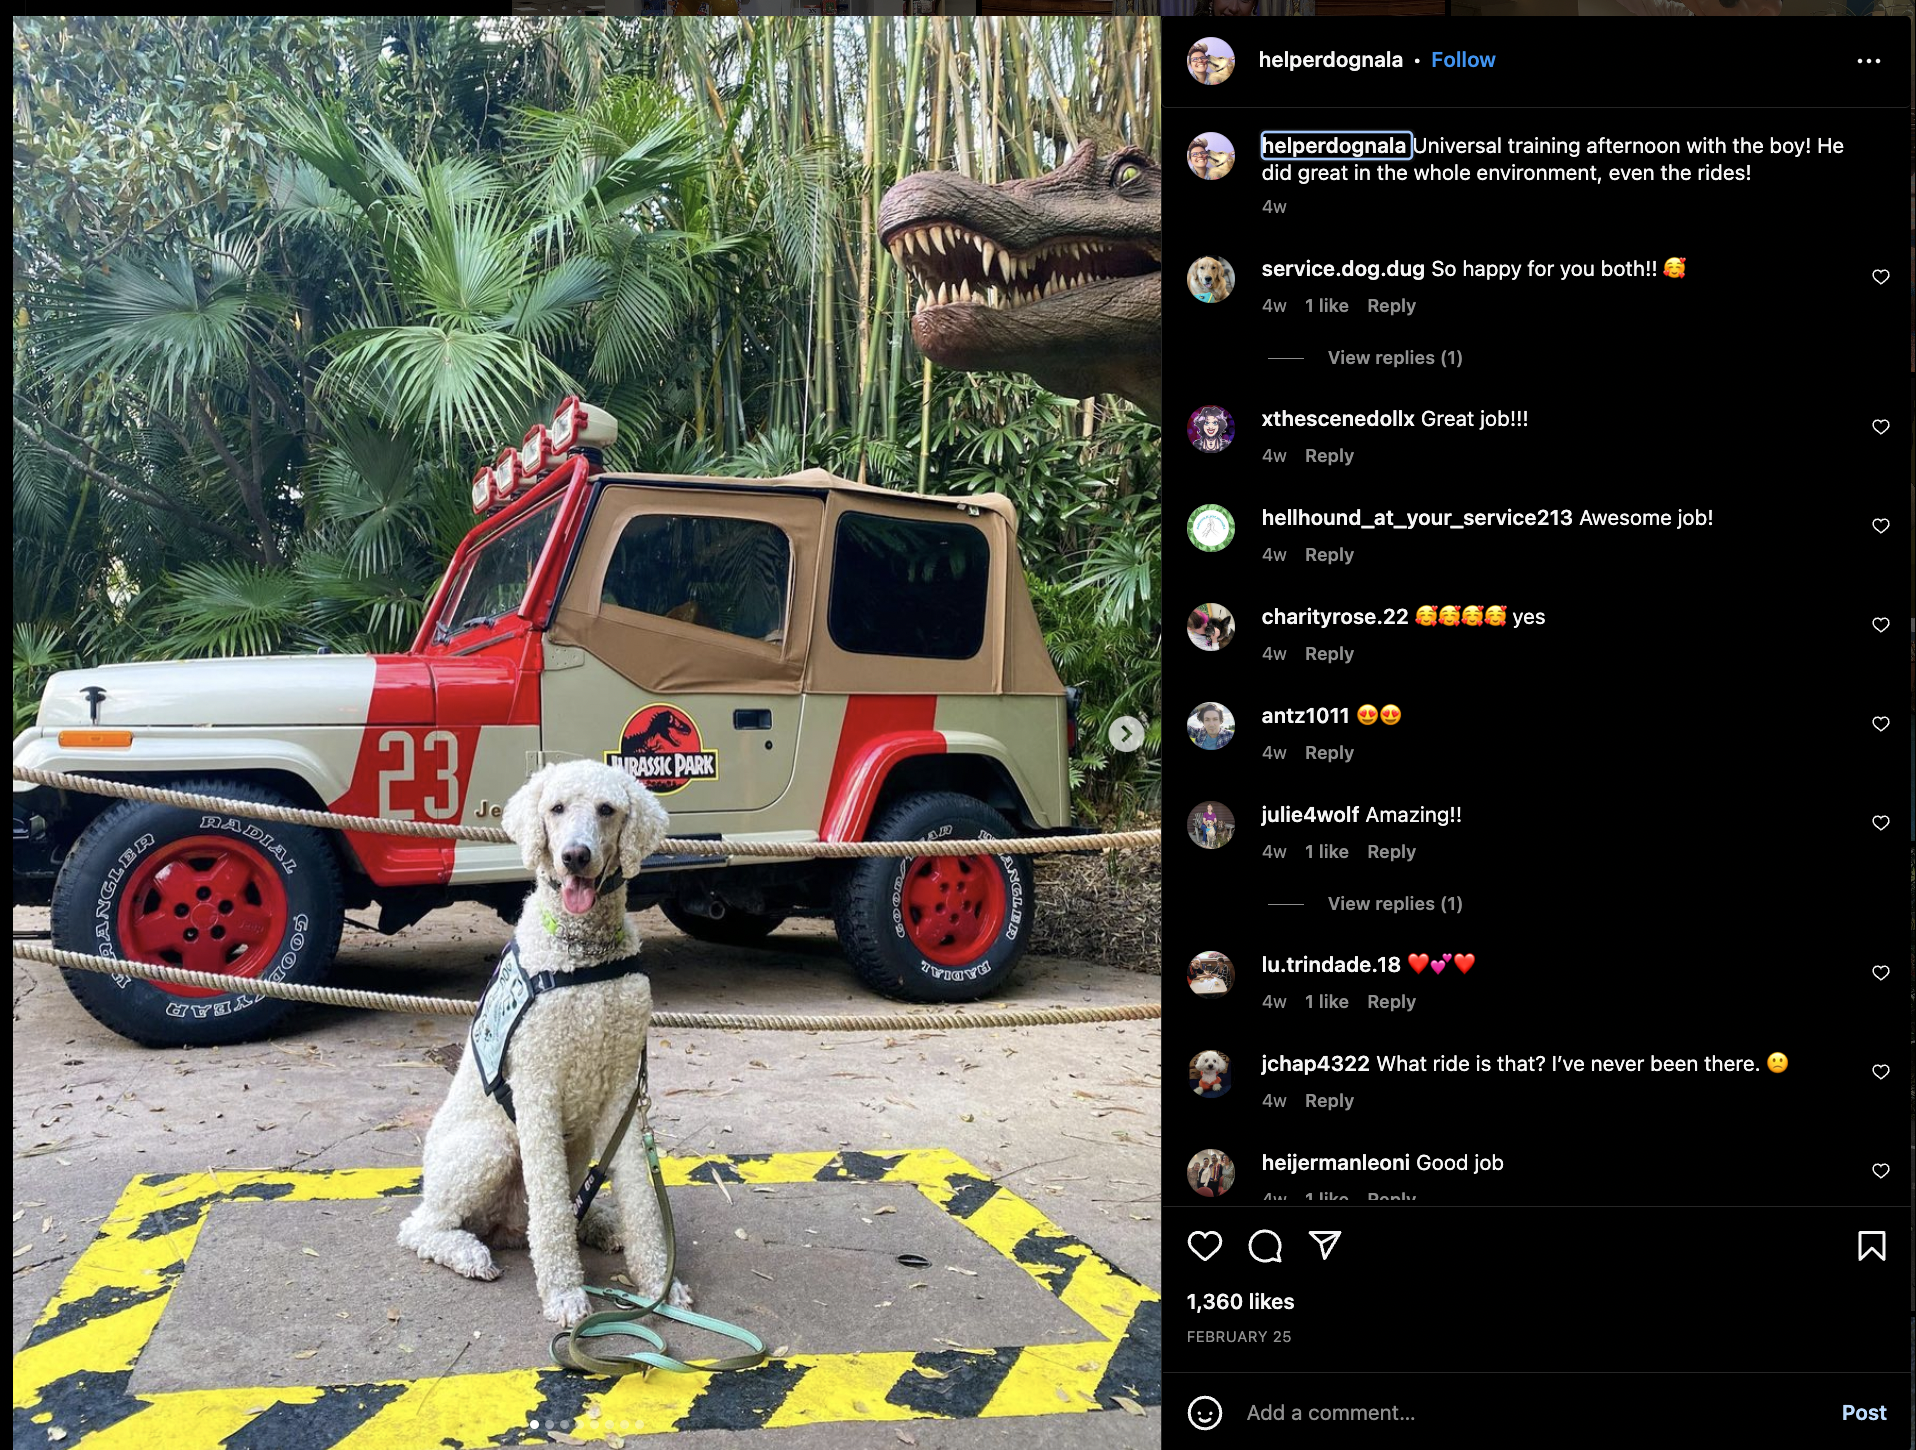This screenshot has height=1450, width=1916.
Task: Share post via paper plane icon
Action: (1325, 1245)
